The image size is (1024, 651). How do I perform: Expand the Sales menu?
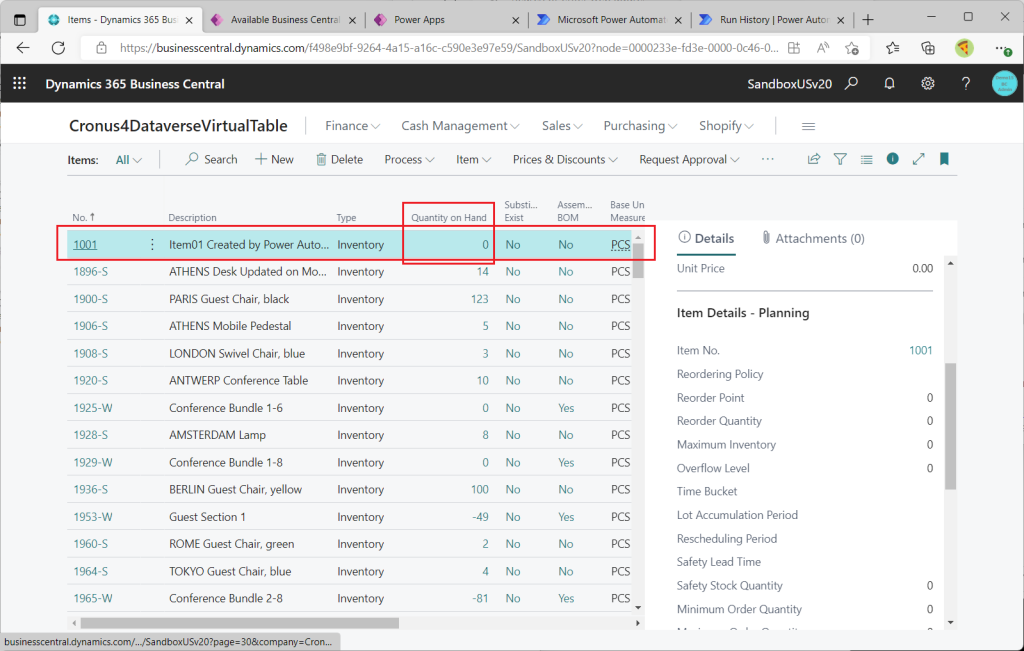click(562, 126)
